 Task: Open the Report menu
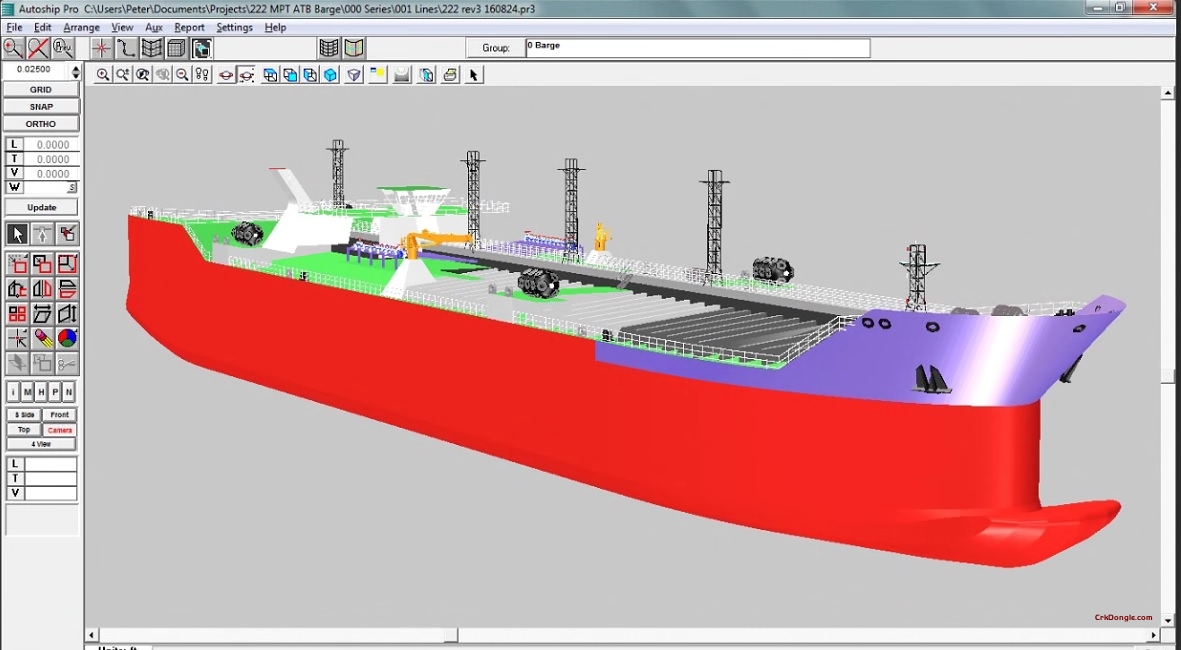coord(188,27)
